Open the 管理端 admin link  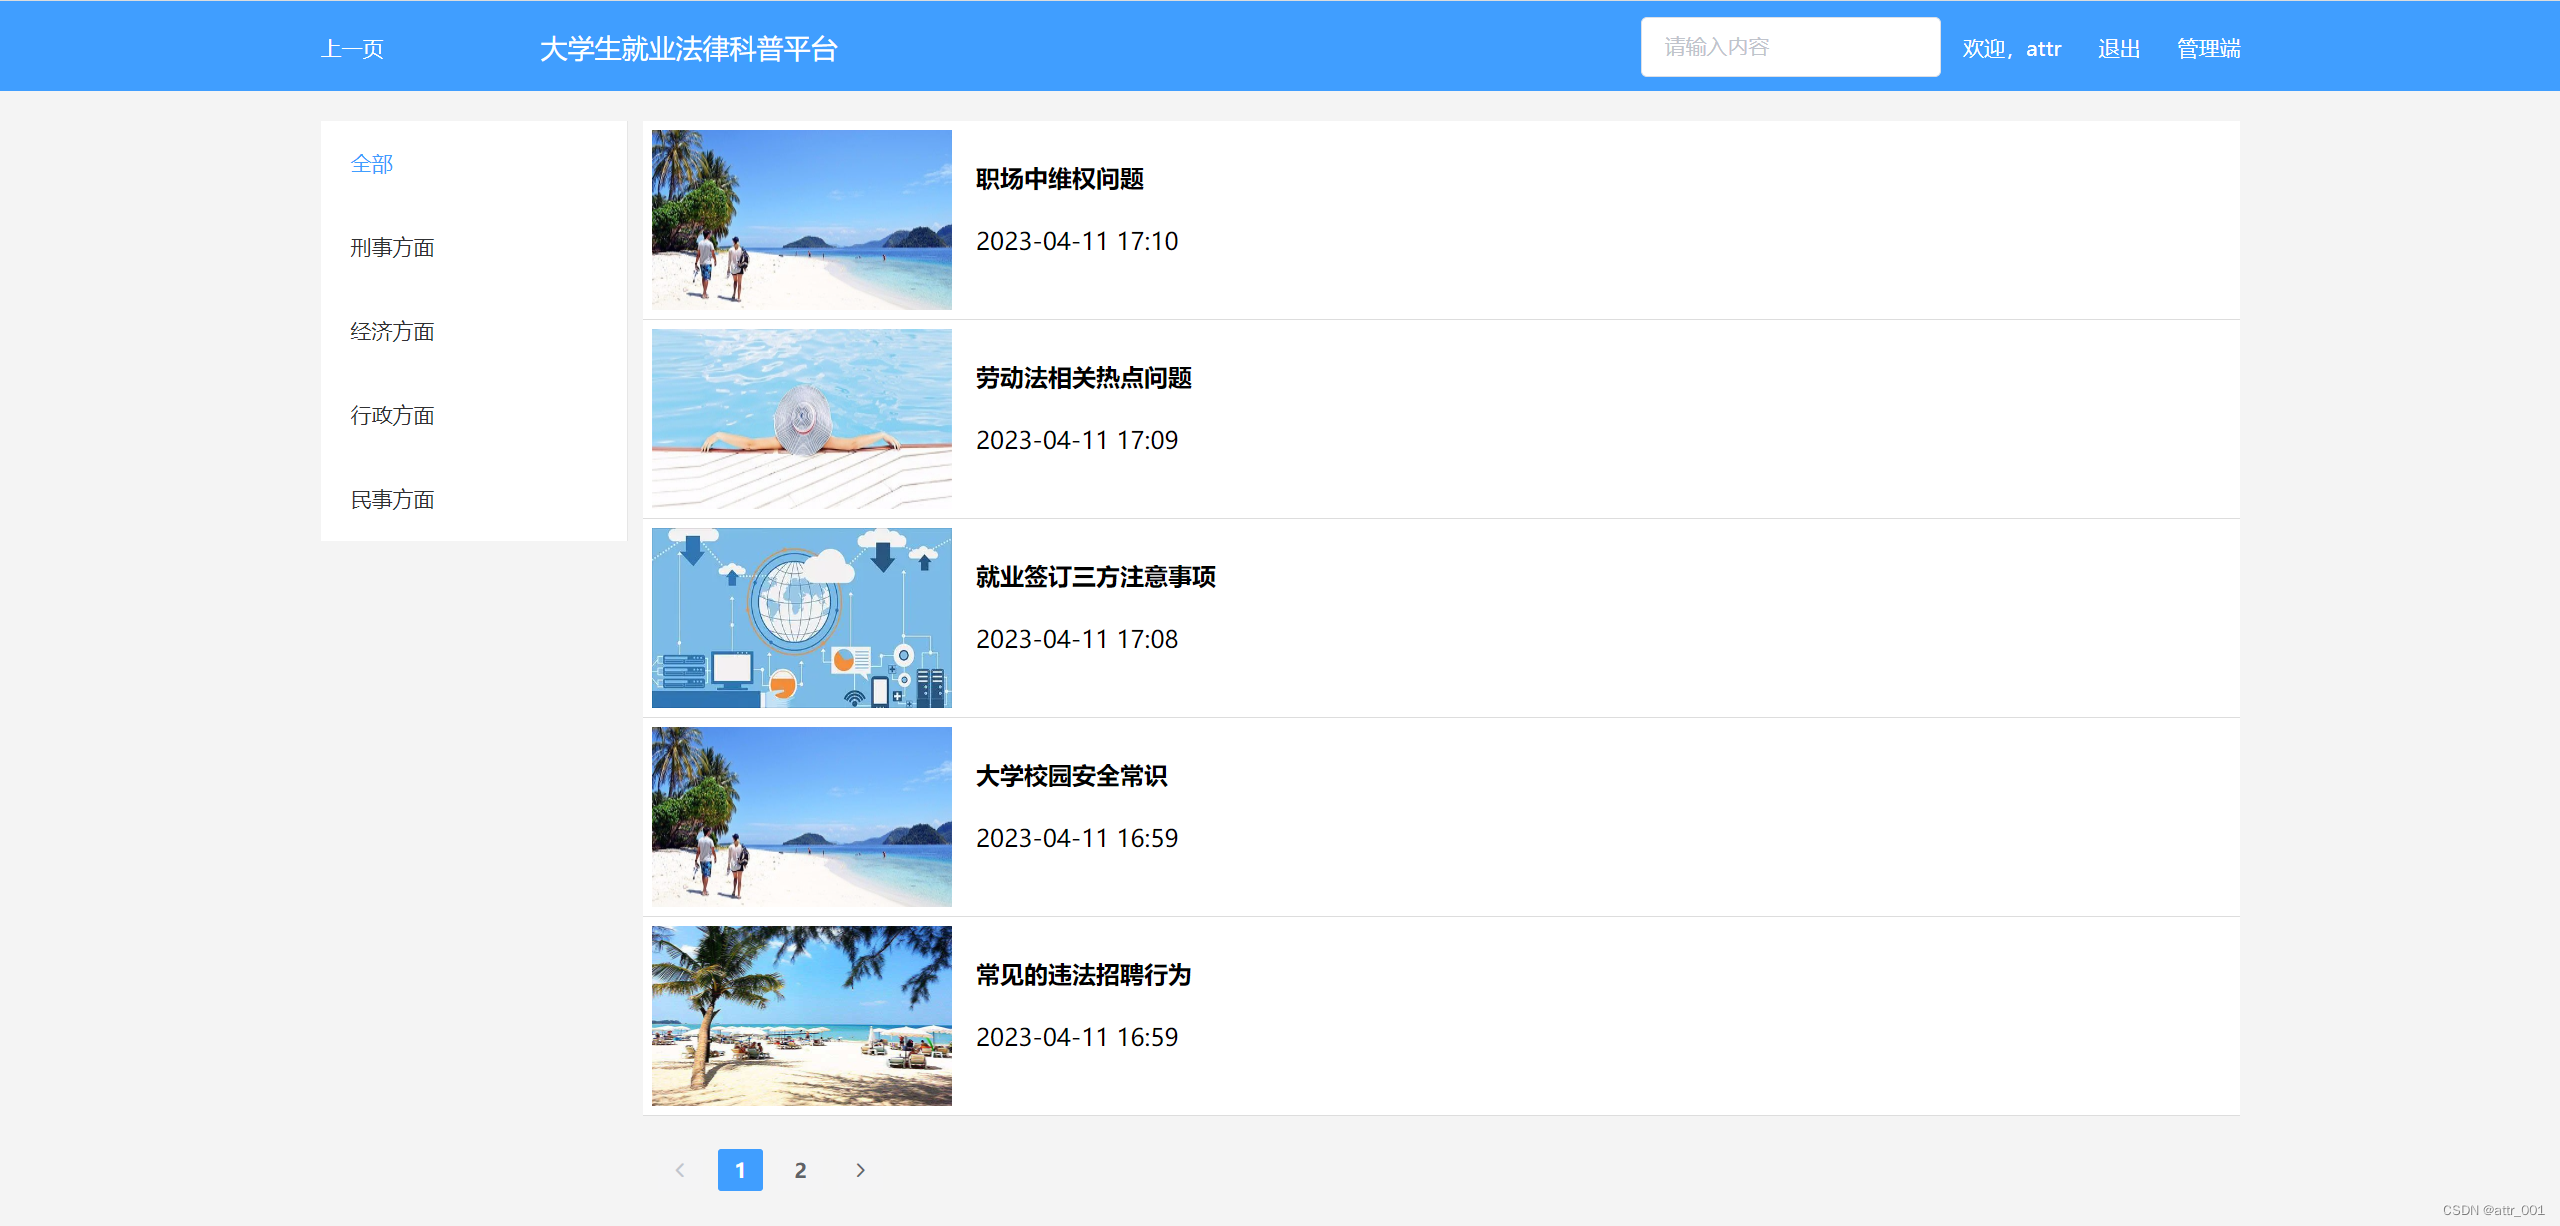click(2208, 49)
